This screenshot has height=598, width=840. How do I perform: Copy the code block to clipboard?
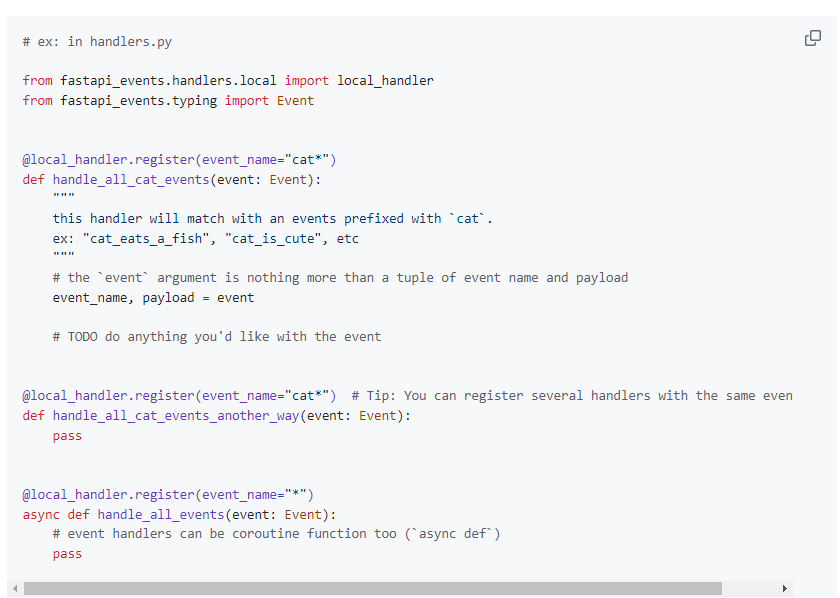pyautogui.click(x=813, y=38)
